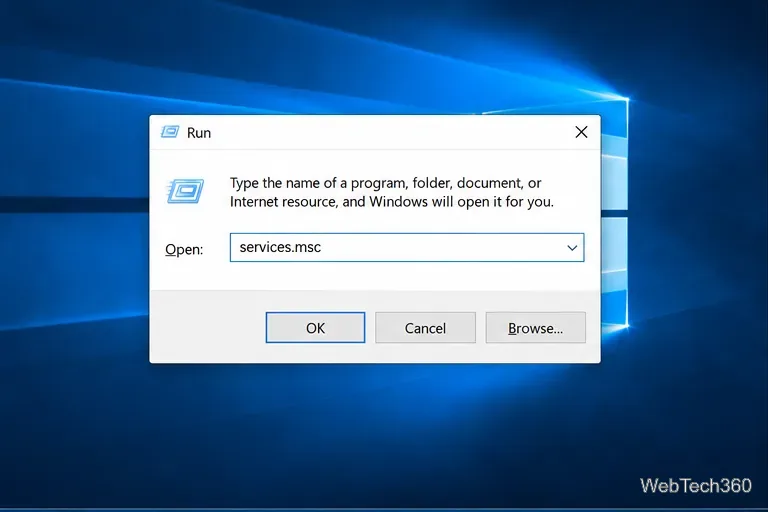Click the OK button in Run dialog
Image resolution: width=768 pixels, height=512 pixels.
[315, 327]
